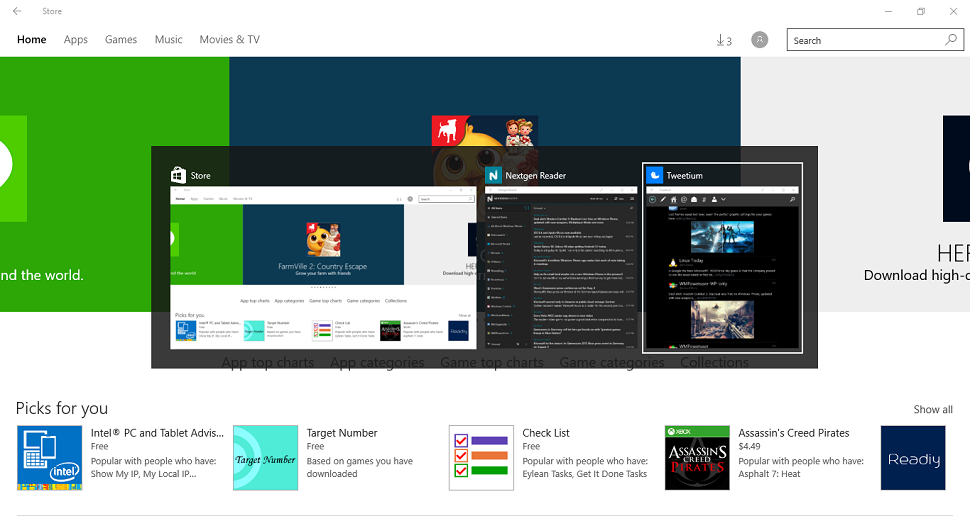Image resolution: width=970 pixels, height=516 pixels.
Task: Click the Readiy app icon
Action: pos(913,458)
